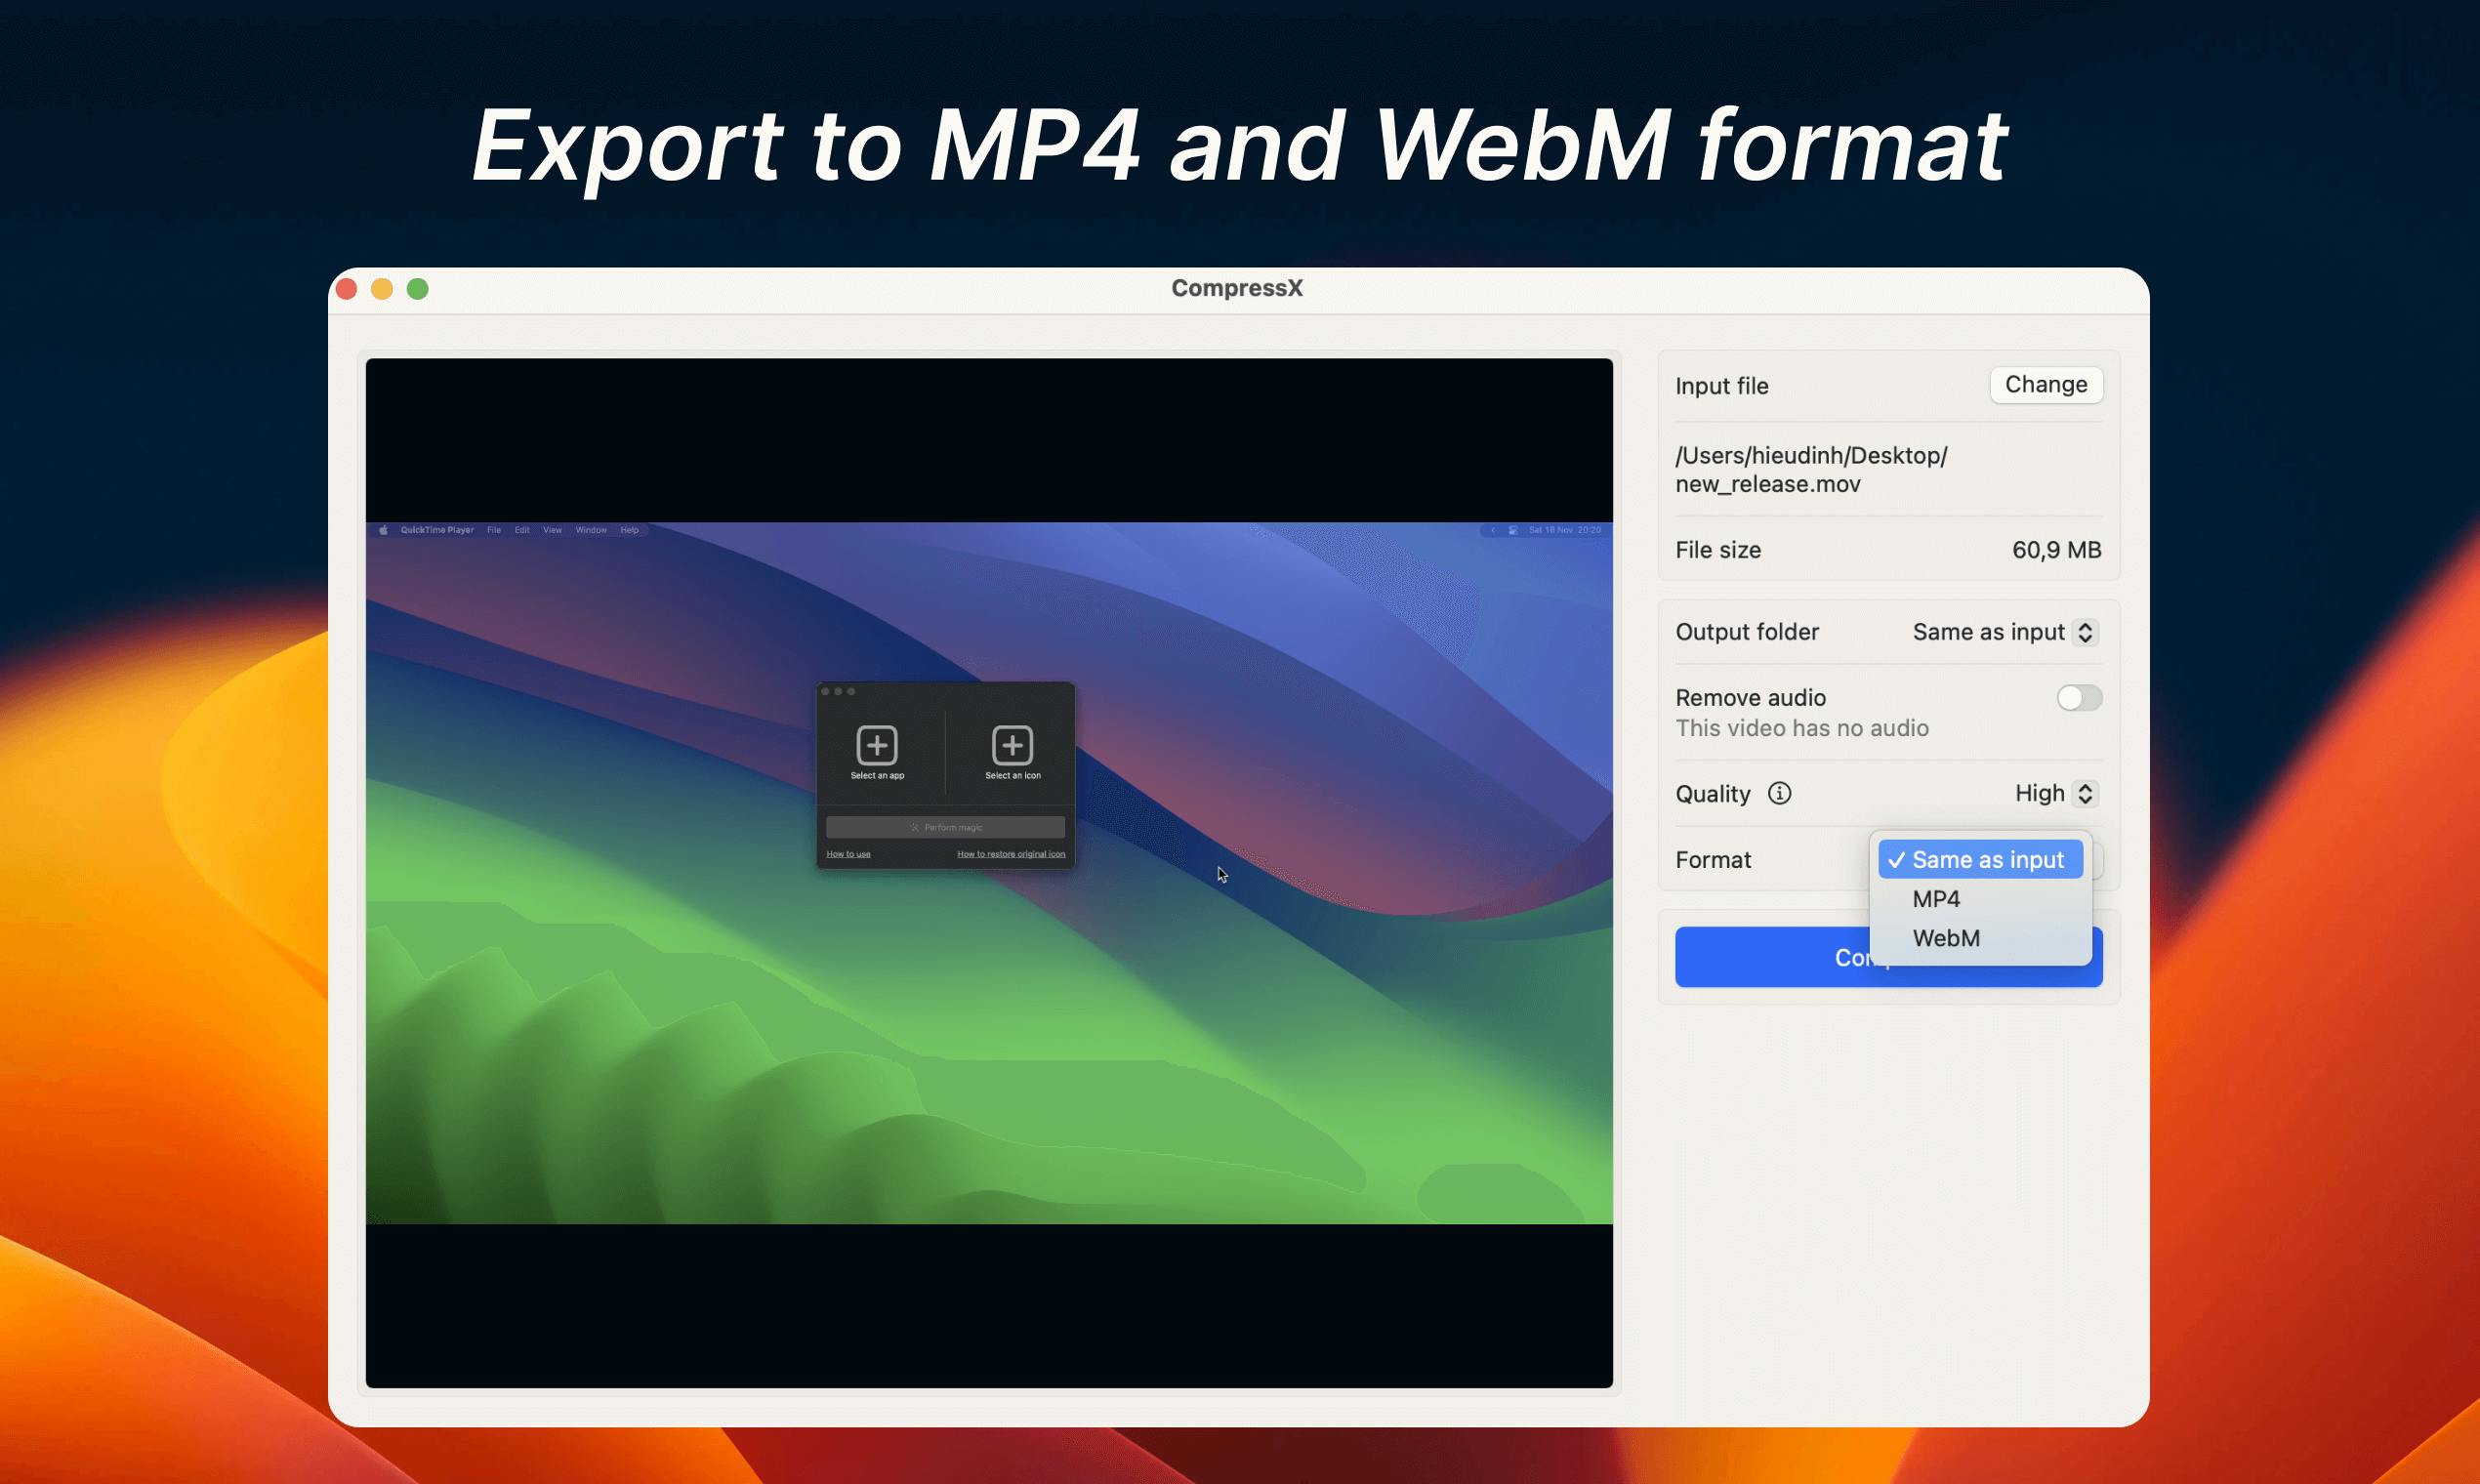Click the 'File size' label
The width and height of the screenshot is (2480, 1484).
(x=1718, y=550)
